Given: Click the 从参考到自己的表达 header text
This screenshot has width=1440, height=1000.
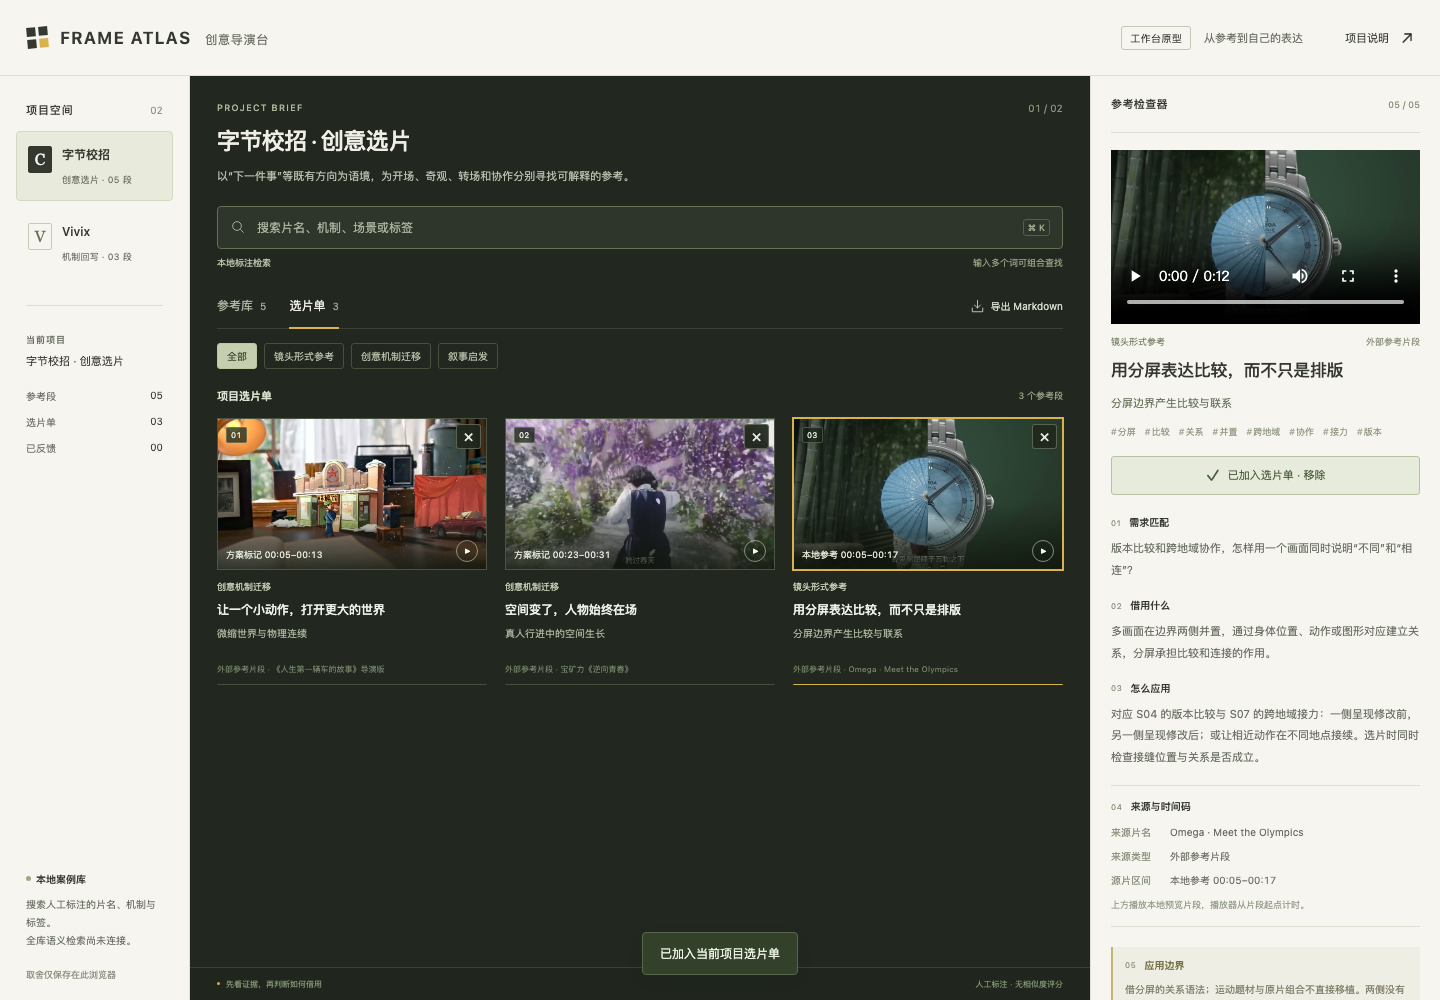Looking at the screenshot, I should (1253, 38).
